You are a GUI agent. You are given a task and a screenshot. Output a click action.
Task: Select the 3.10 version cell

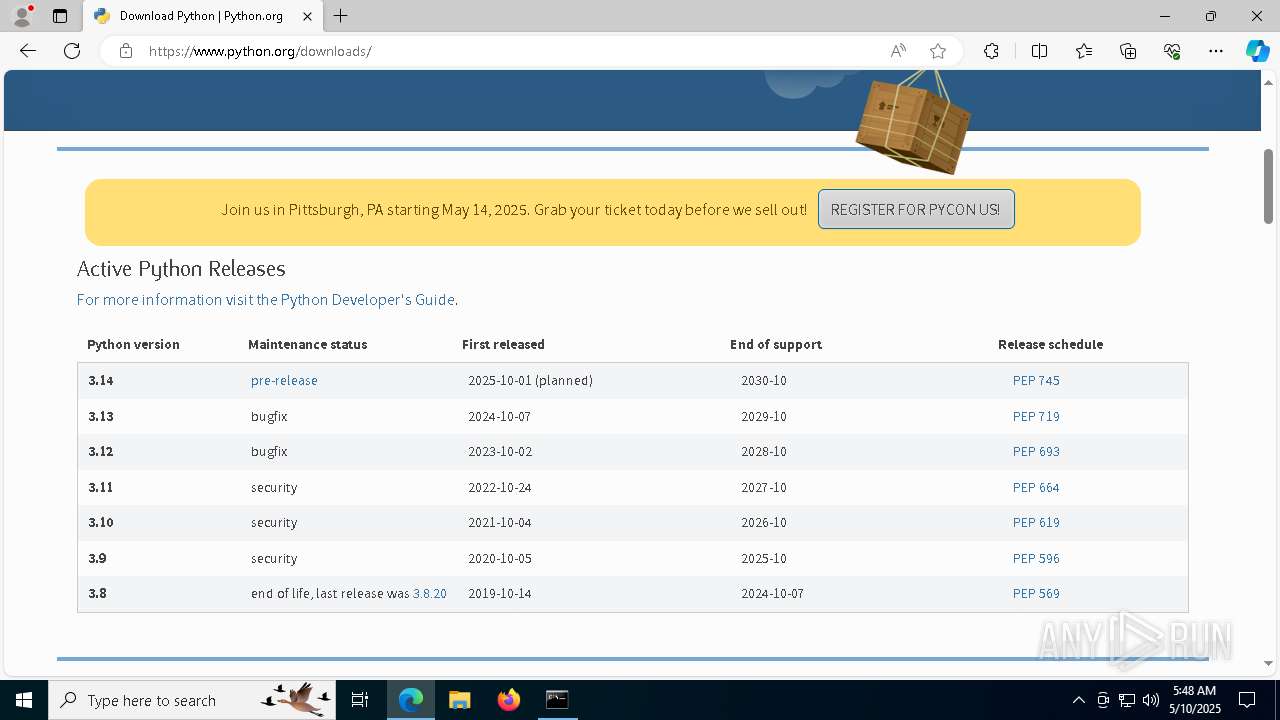pos(101,523)
